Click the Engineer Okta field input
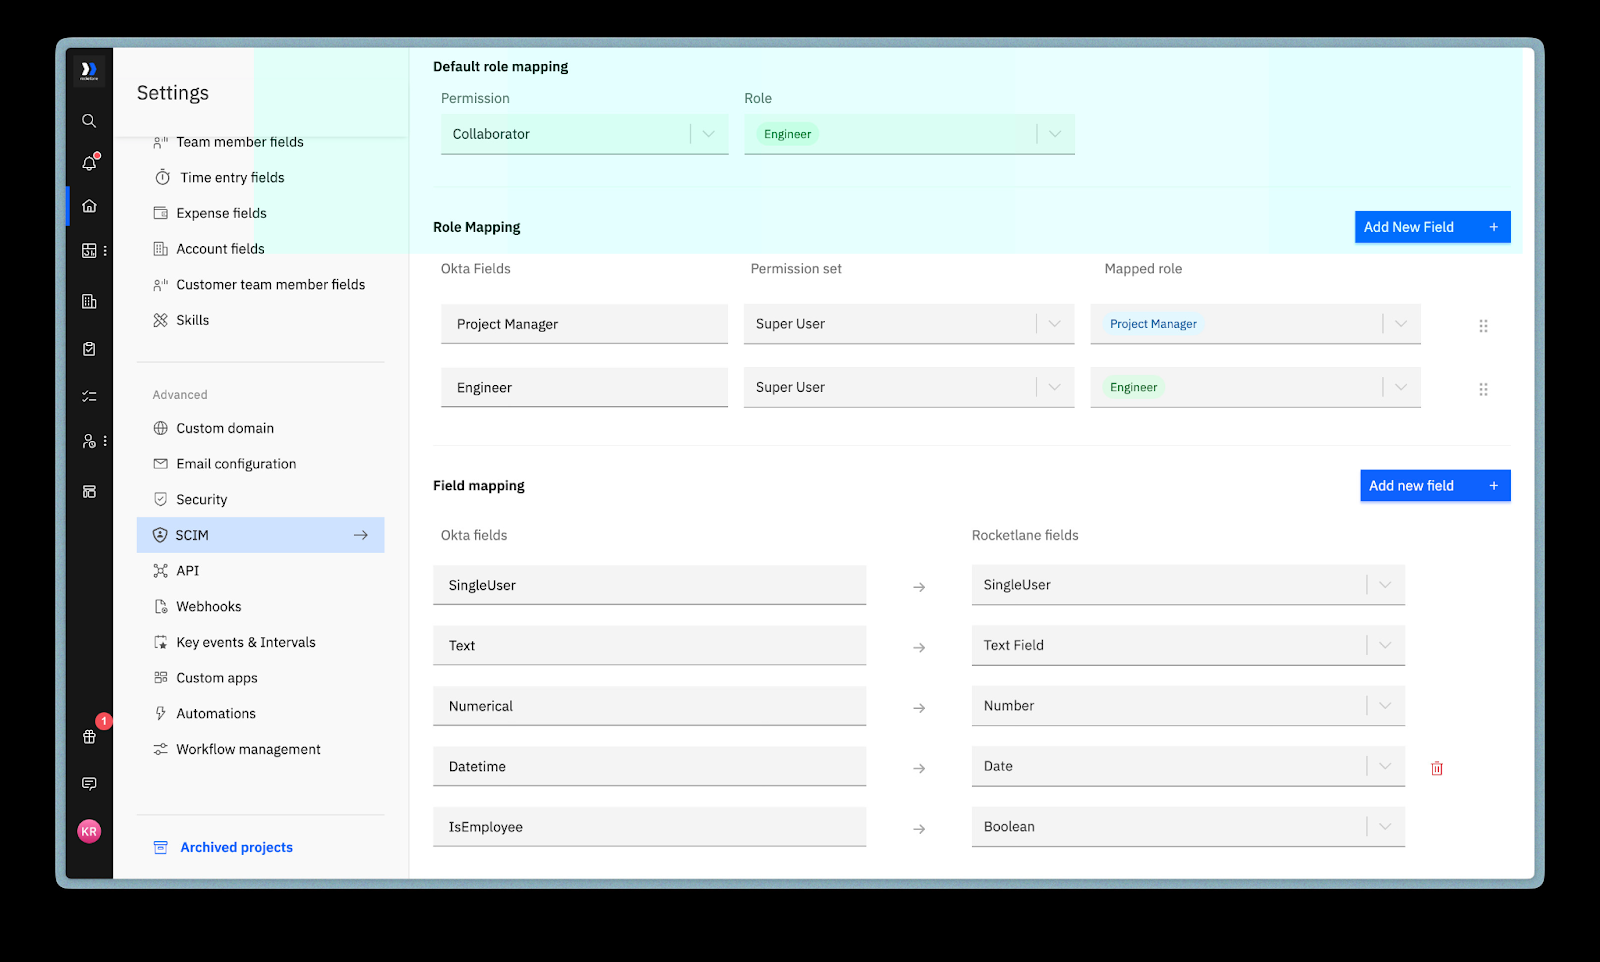 pyautogui.click(x=584, y=387)
